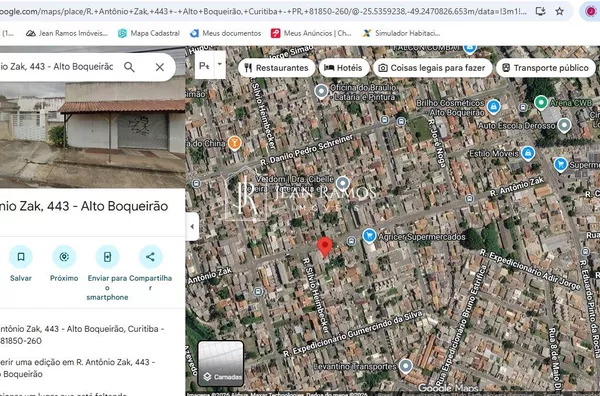
Task: Bookmark page with the star icon
Action: (x=559, y=11)
